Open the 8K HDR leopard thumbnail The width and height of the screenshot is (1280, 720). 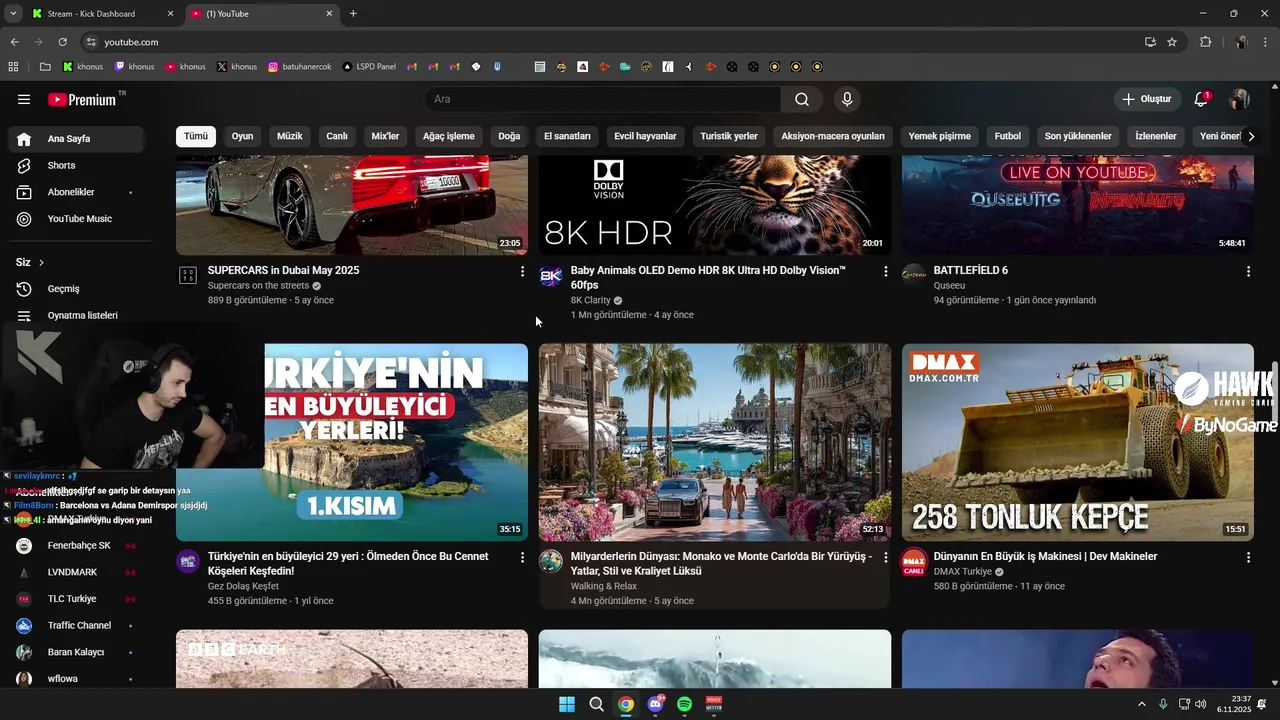715,205
